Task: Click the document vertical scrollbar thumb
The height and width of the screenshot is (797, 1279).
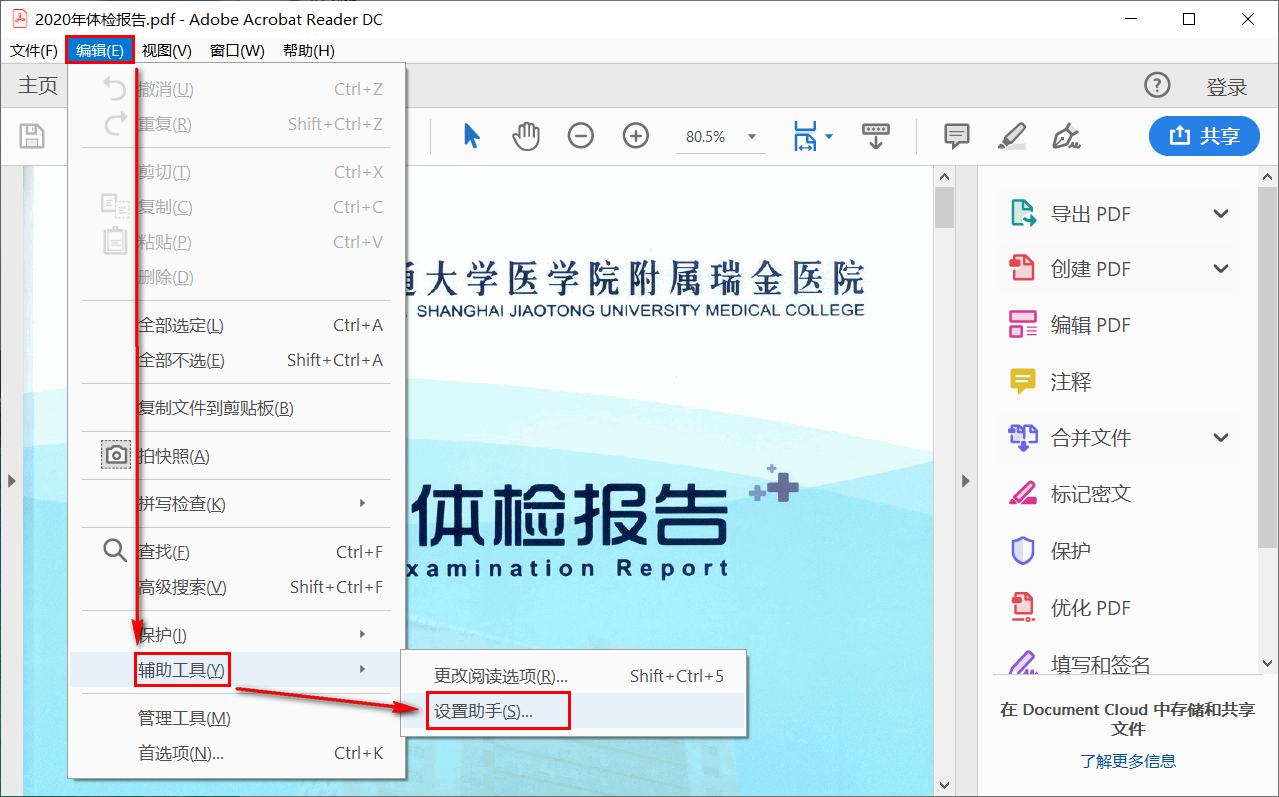Action: 944,206
